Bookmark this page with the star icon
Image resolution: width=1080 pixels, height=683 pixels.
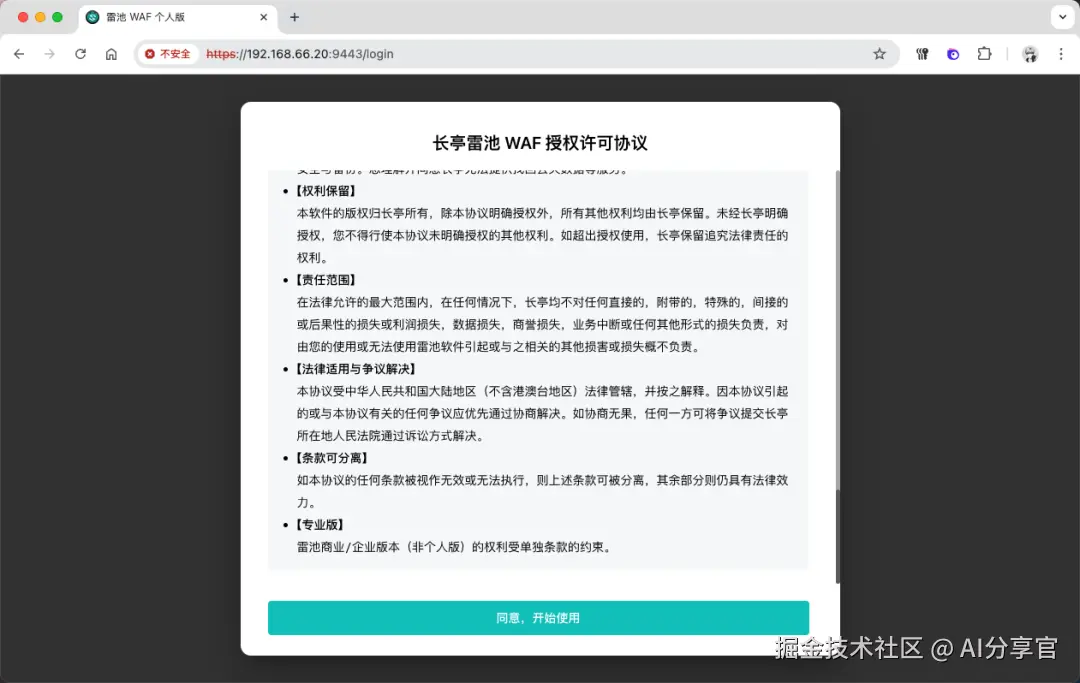tap(880, 54)
